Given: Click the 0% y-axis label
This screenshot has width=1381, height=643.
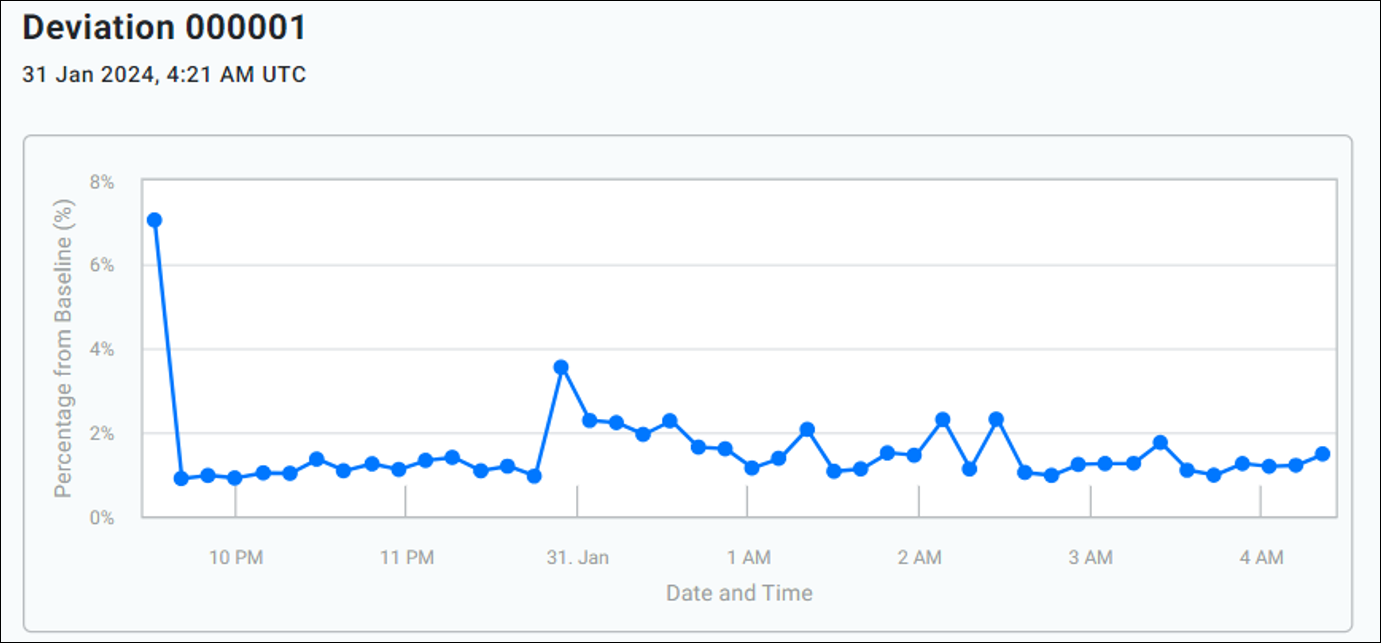Looking at the screenshot, I should pos(102,518).
